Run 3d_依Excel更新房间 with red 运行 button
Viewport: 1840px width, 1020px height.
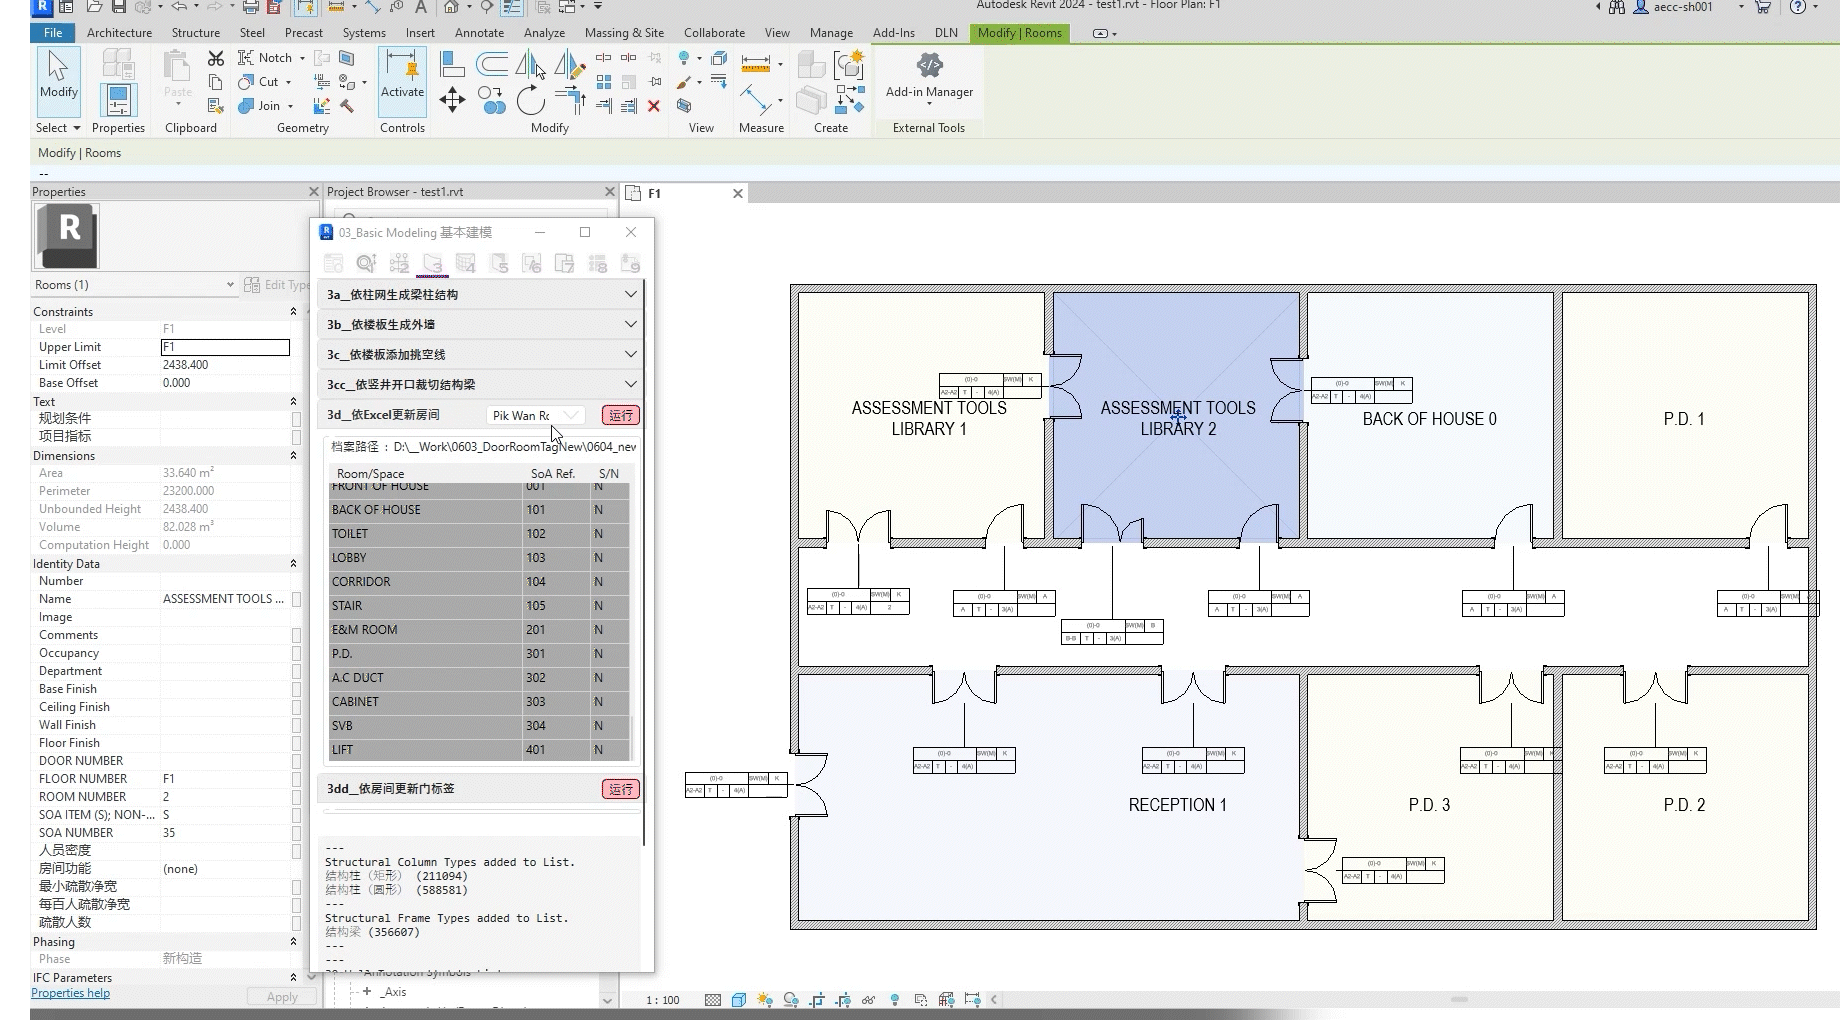621,415
